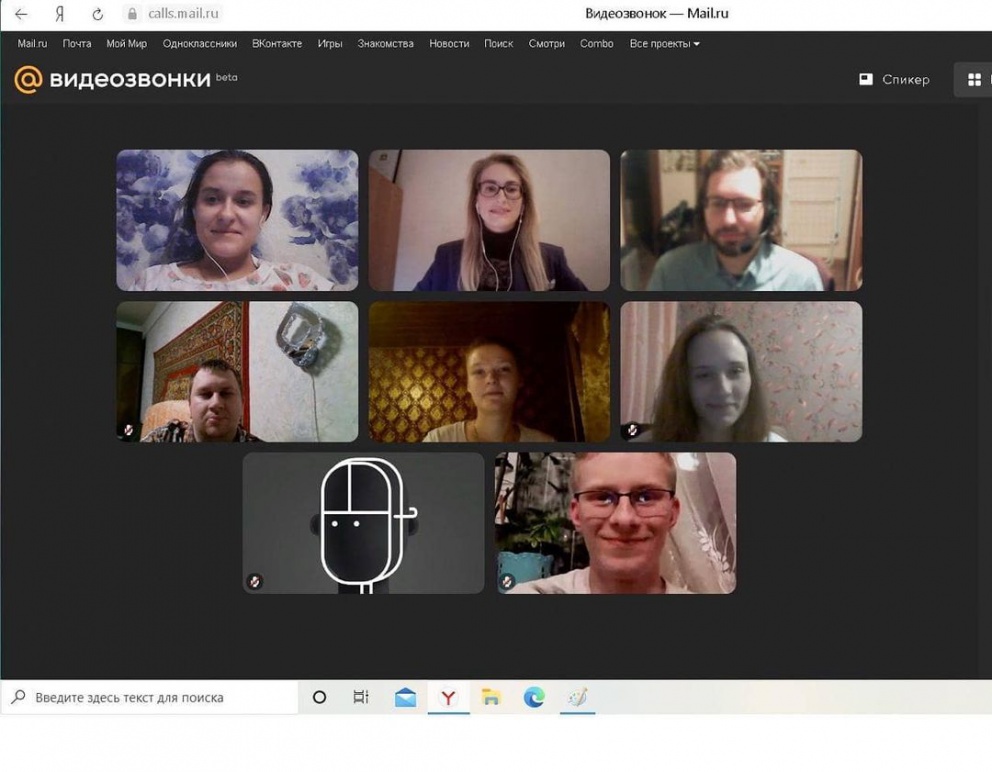Go to the Новости link
The image size is (992, 772).
[449, 44]
